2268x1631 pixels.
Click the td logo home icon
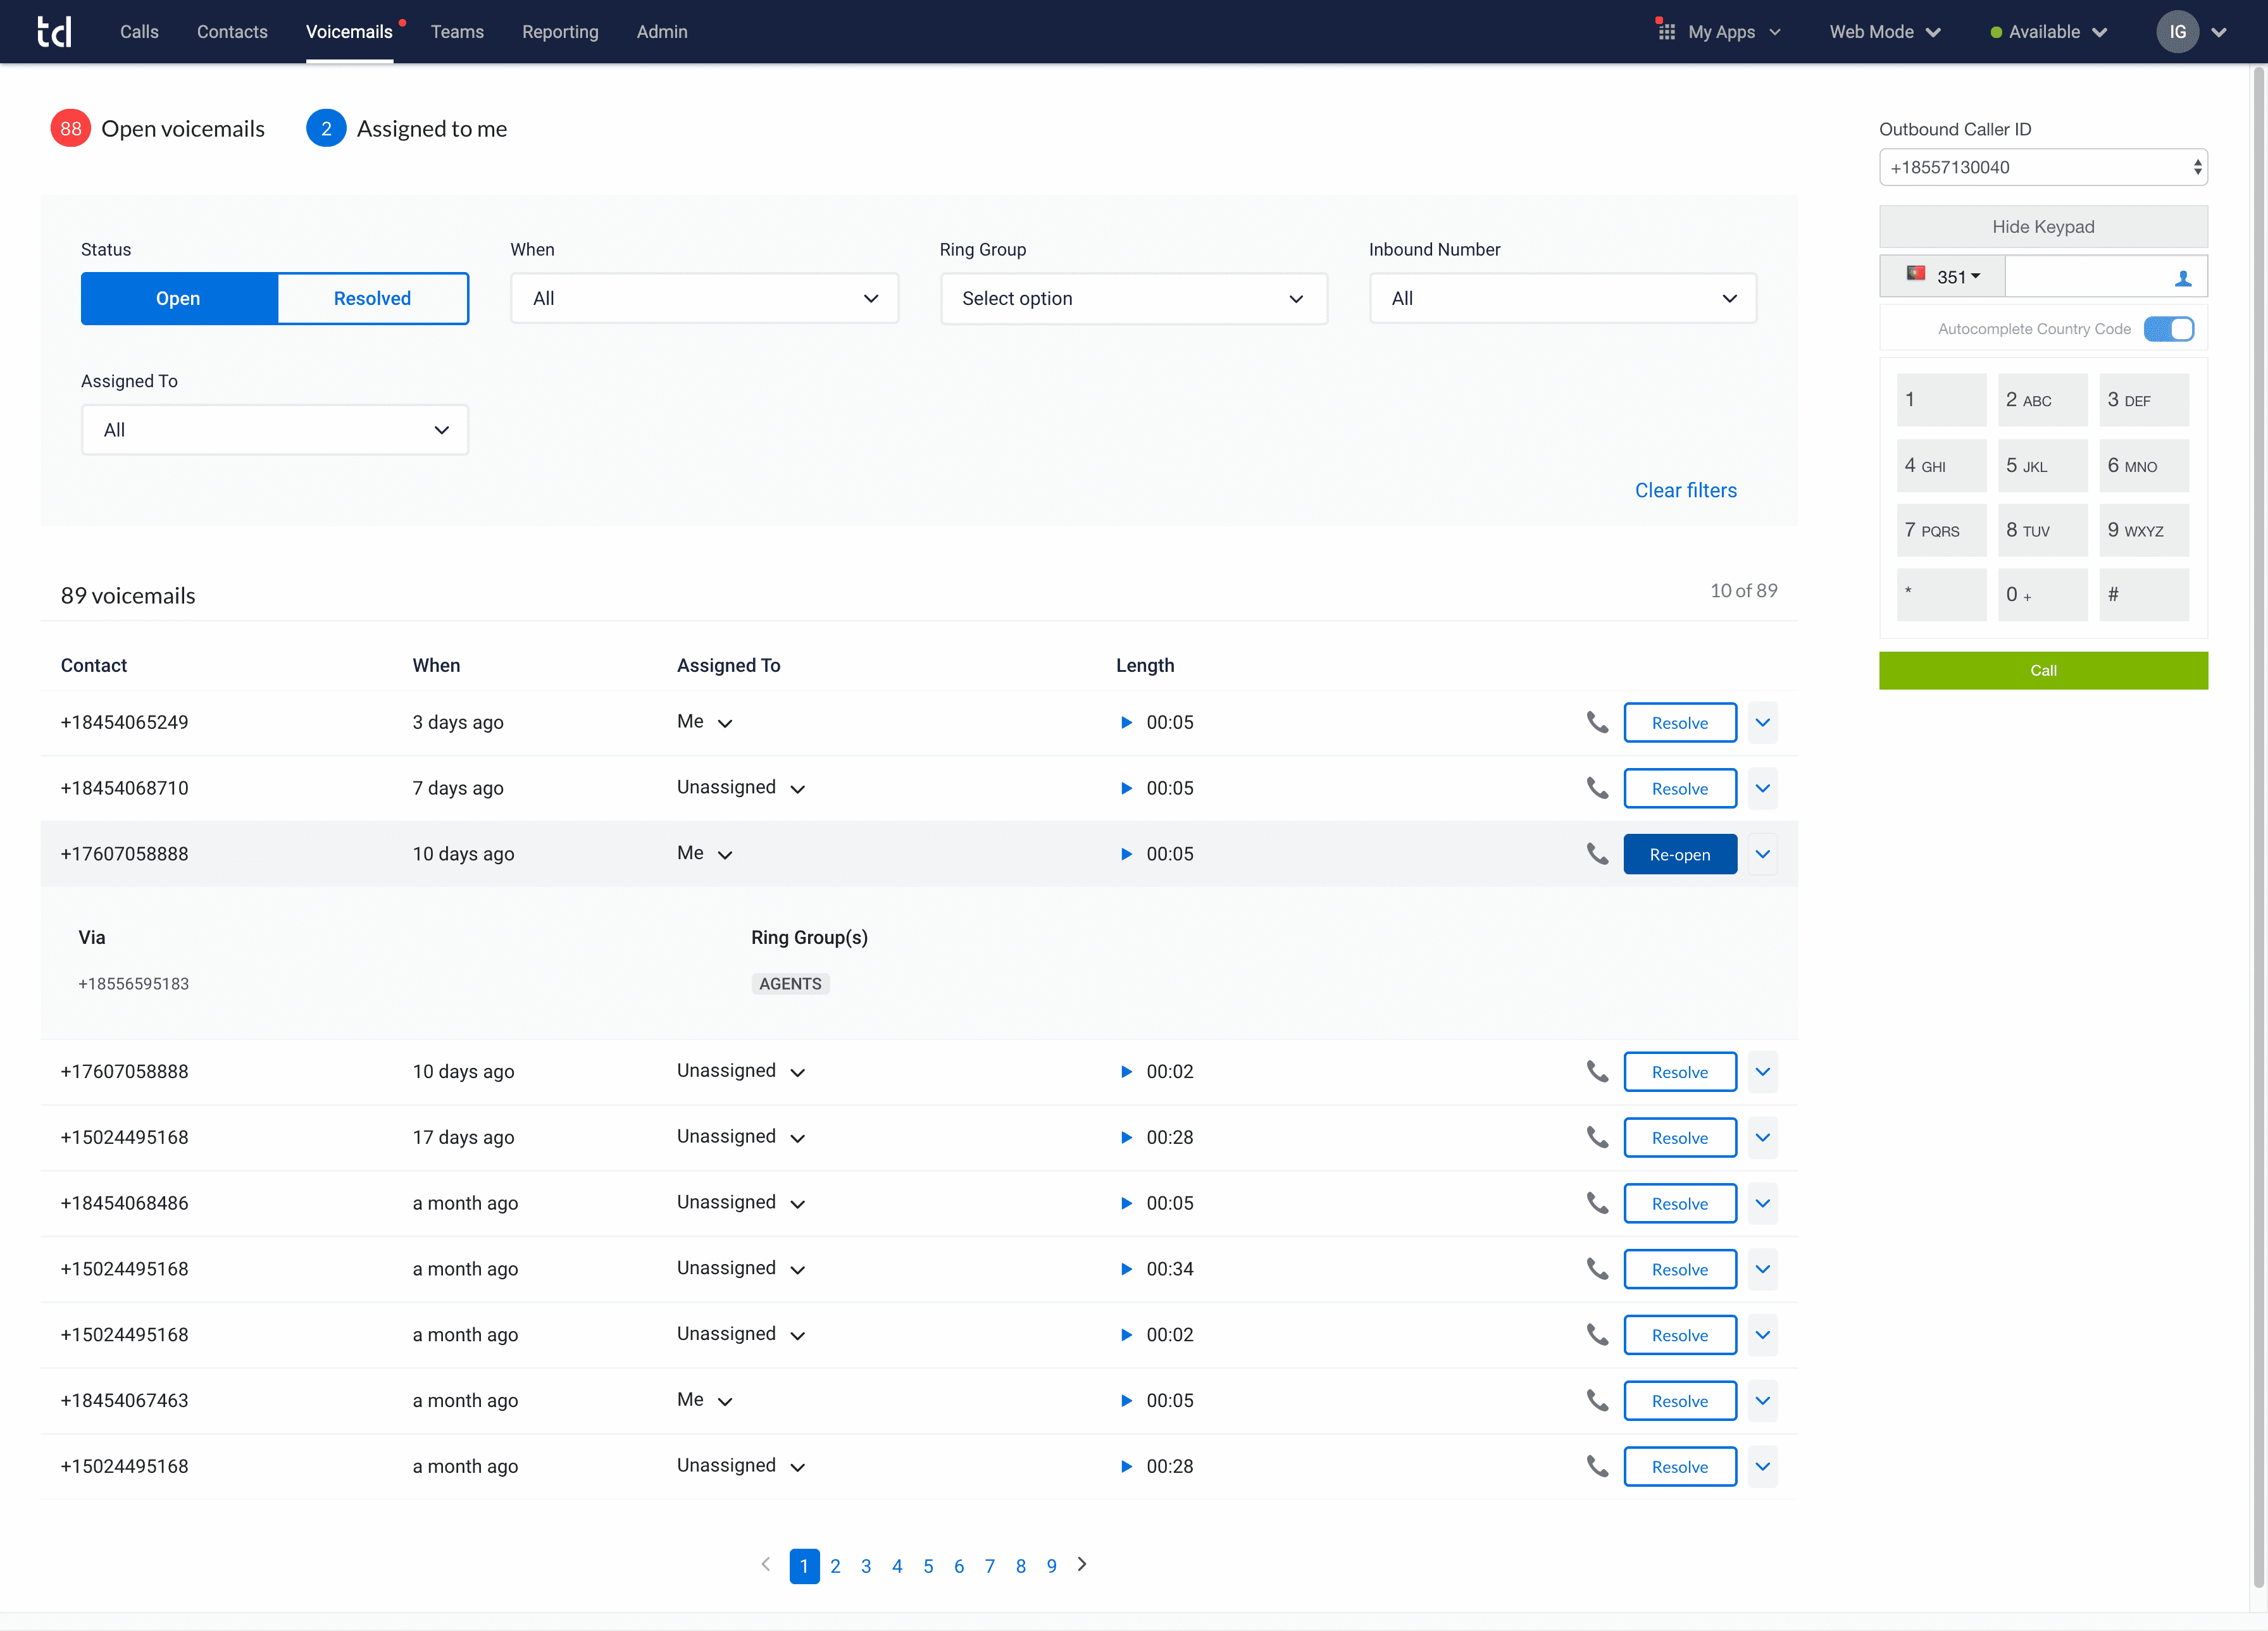point(54,32)
